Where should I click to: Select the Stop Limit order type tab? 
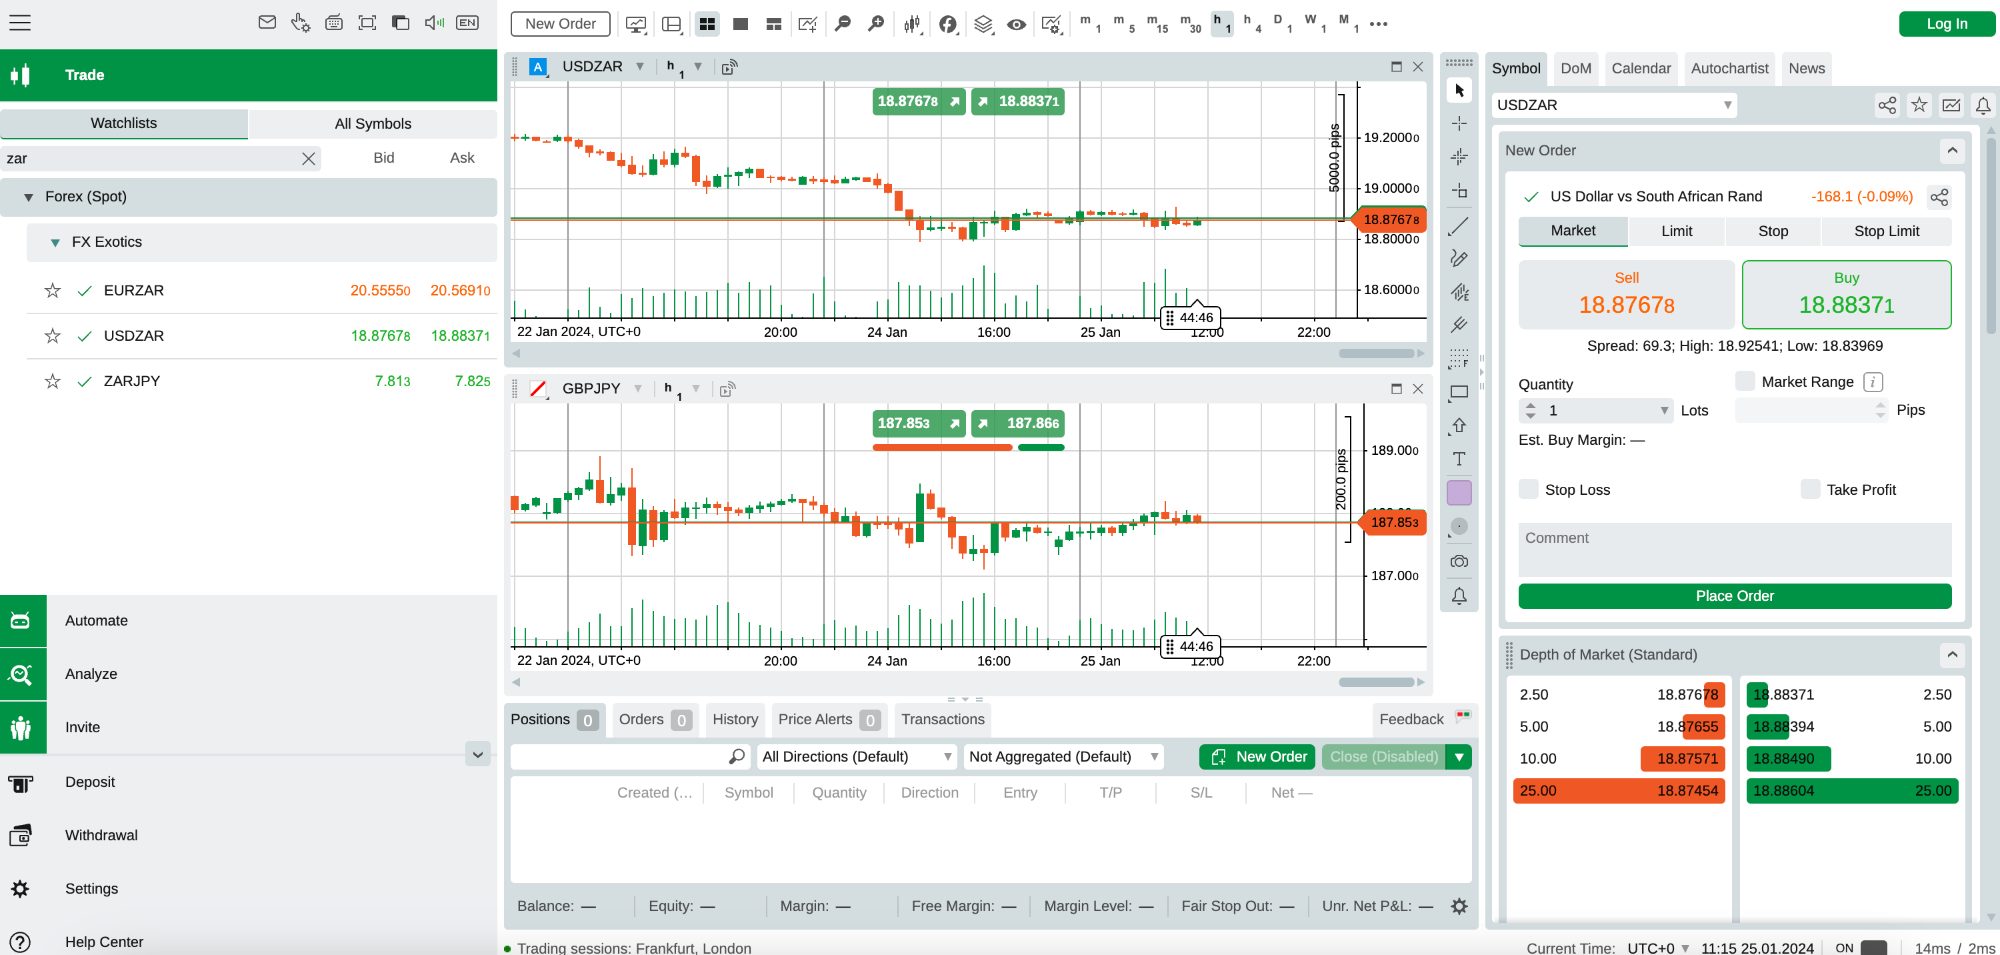1886,231
